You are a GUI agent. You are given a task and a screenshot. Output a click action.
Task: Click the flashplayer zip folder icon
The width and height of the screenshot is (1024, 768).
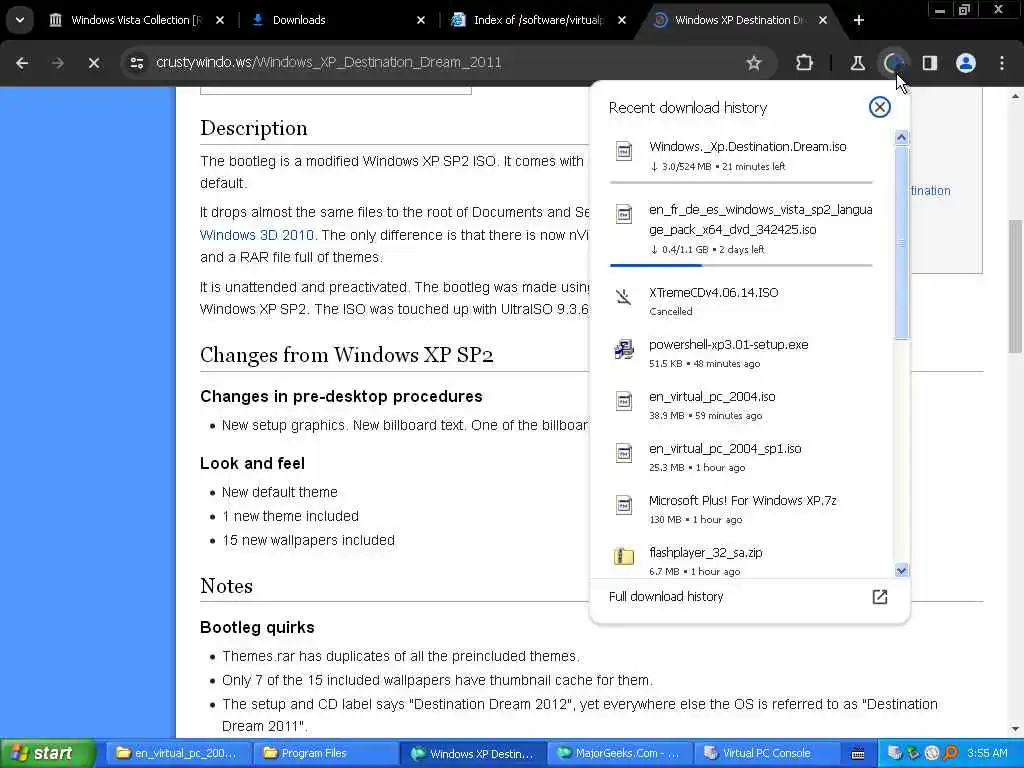click(624, 556)
